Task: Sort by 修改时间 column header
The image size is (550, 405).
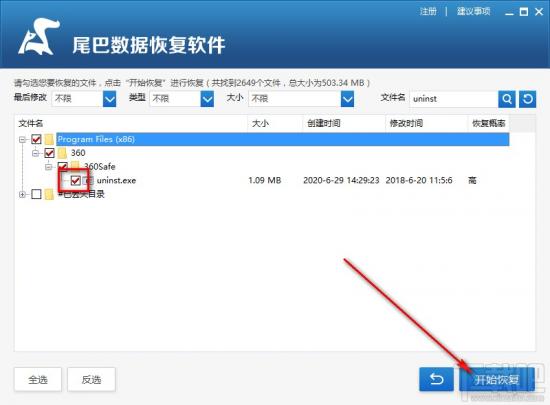Action: pyautogui.click(x=427, y=123)
